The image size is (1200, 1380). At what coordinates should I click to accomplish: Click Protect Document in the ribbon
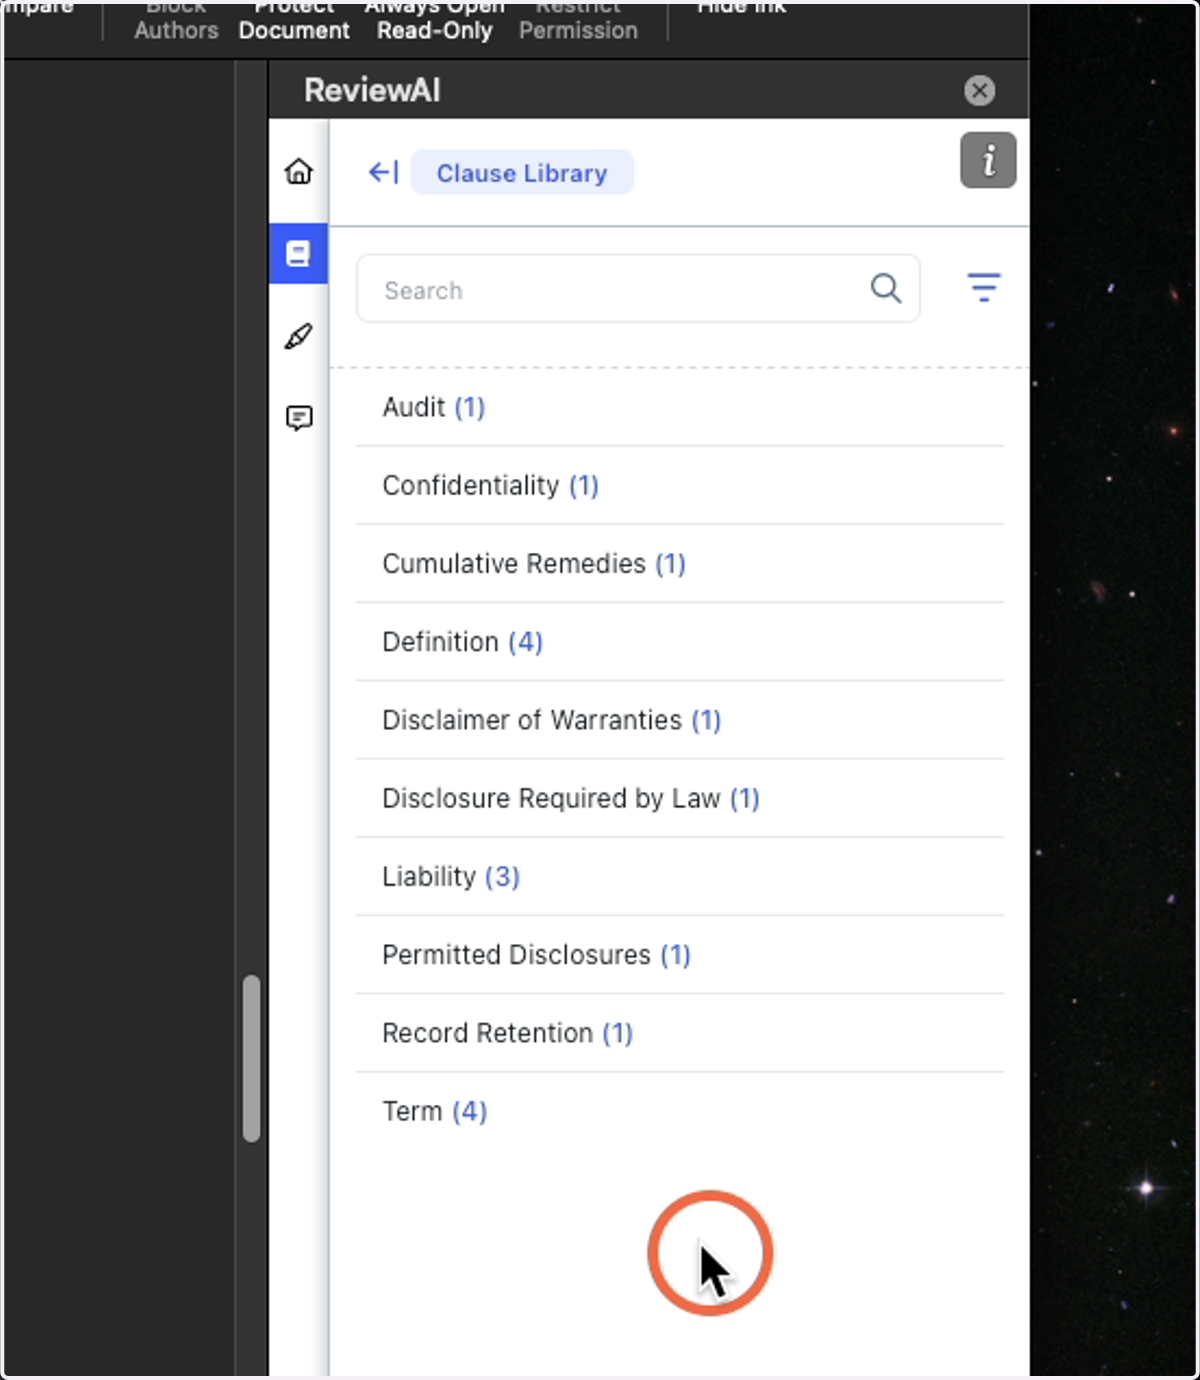point(294,20)
